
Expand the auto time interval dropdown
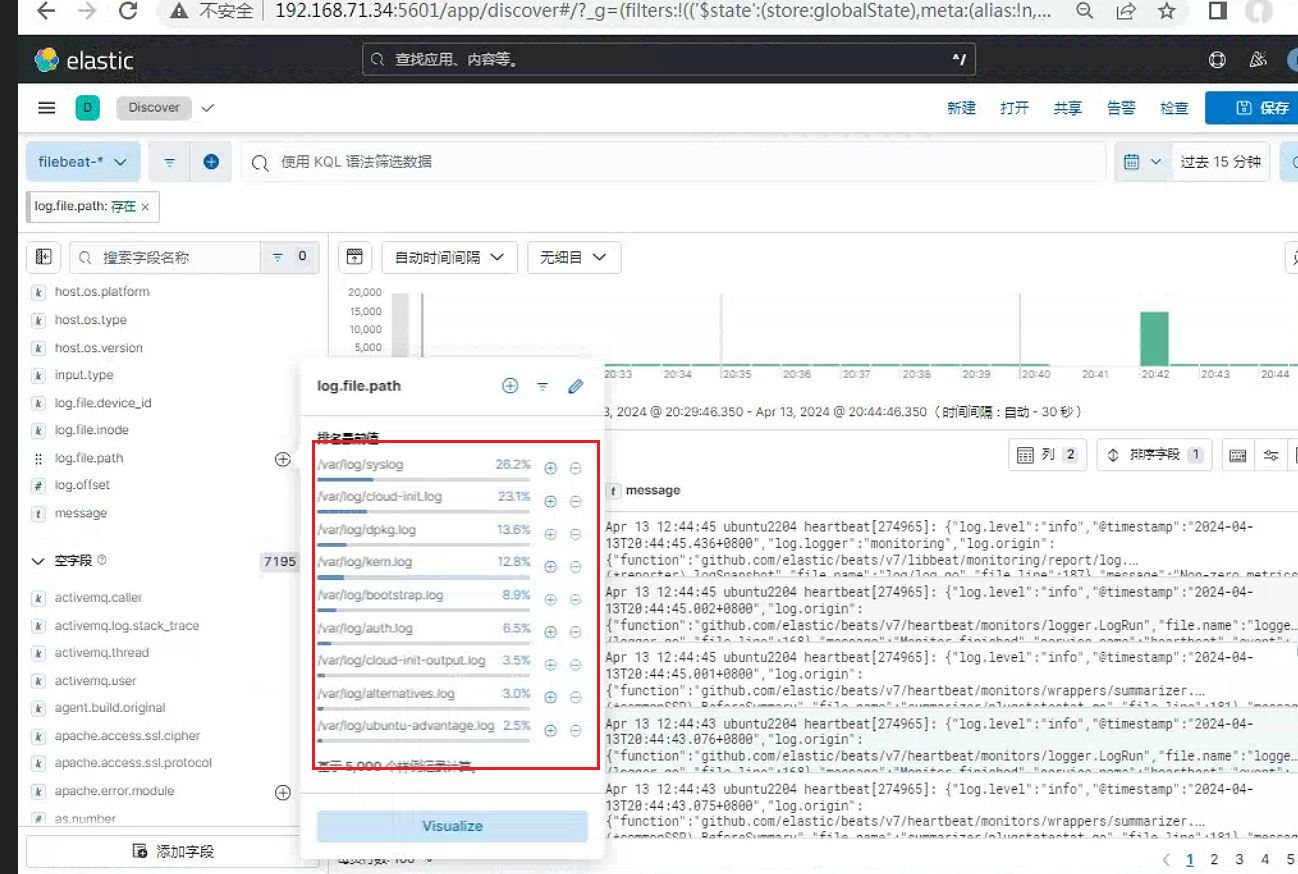point(449,257)
